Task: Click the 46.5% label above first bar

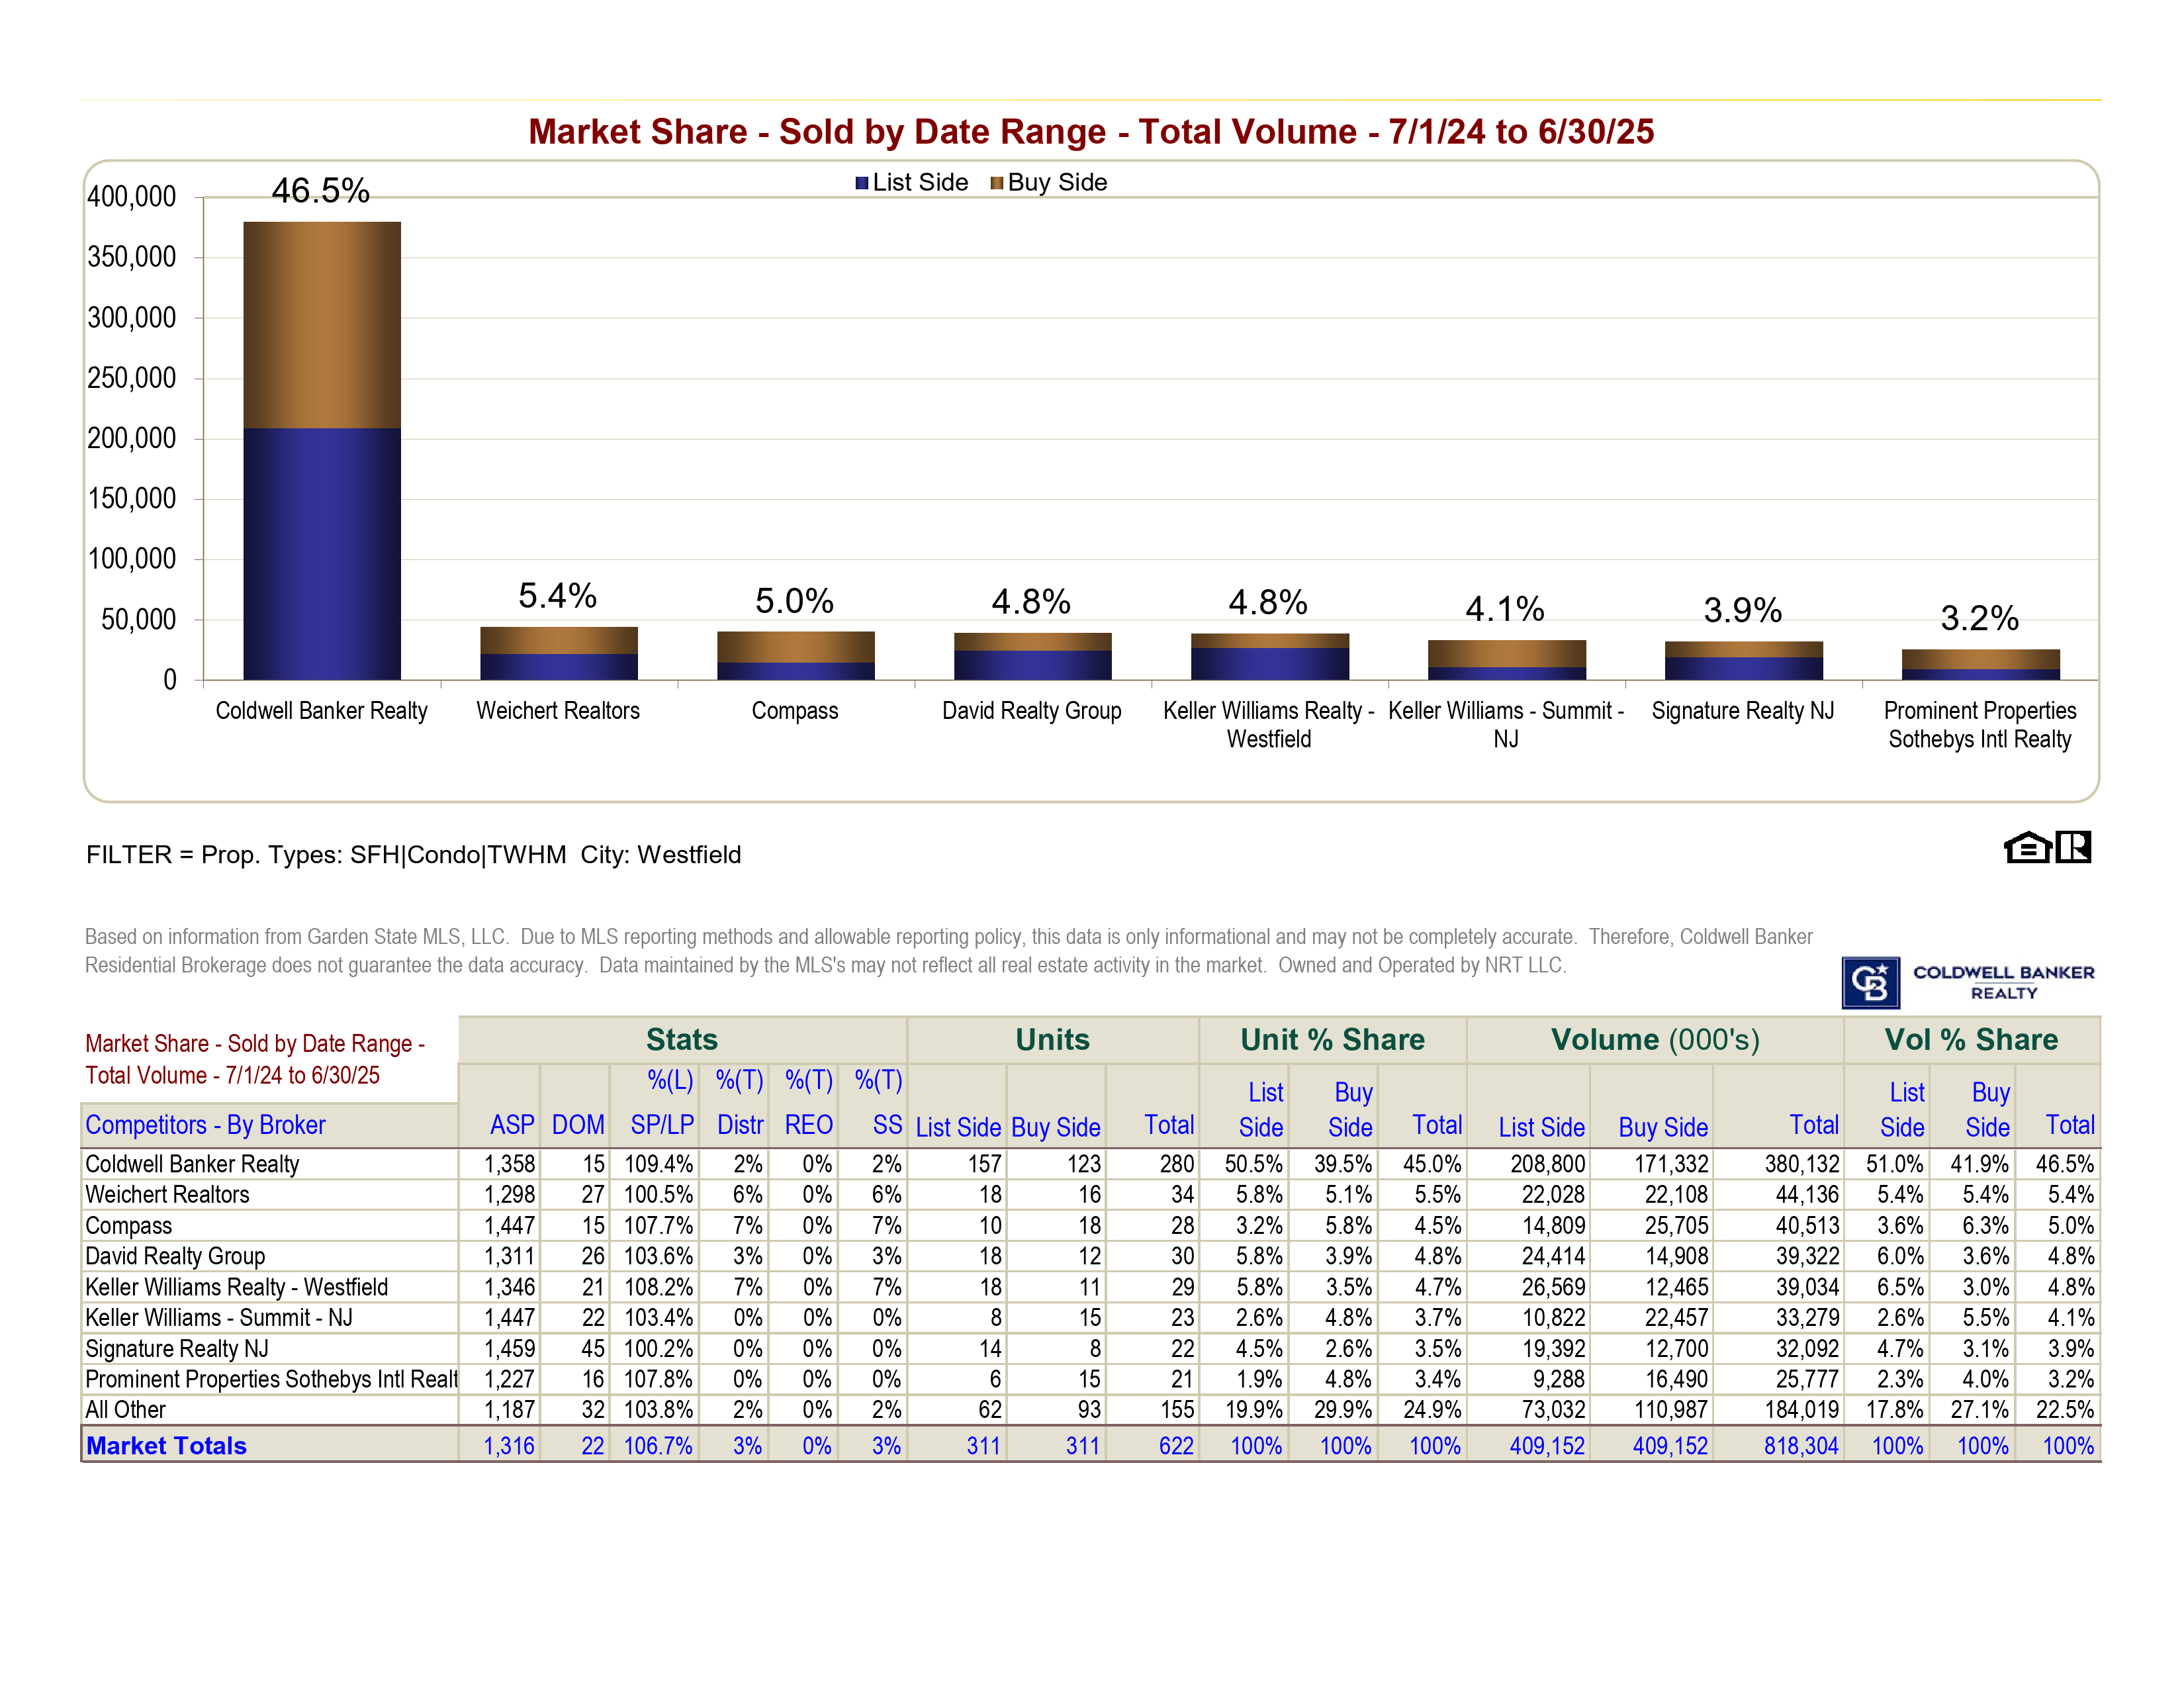Action: tap(321, 190)
